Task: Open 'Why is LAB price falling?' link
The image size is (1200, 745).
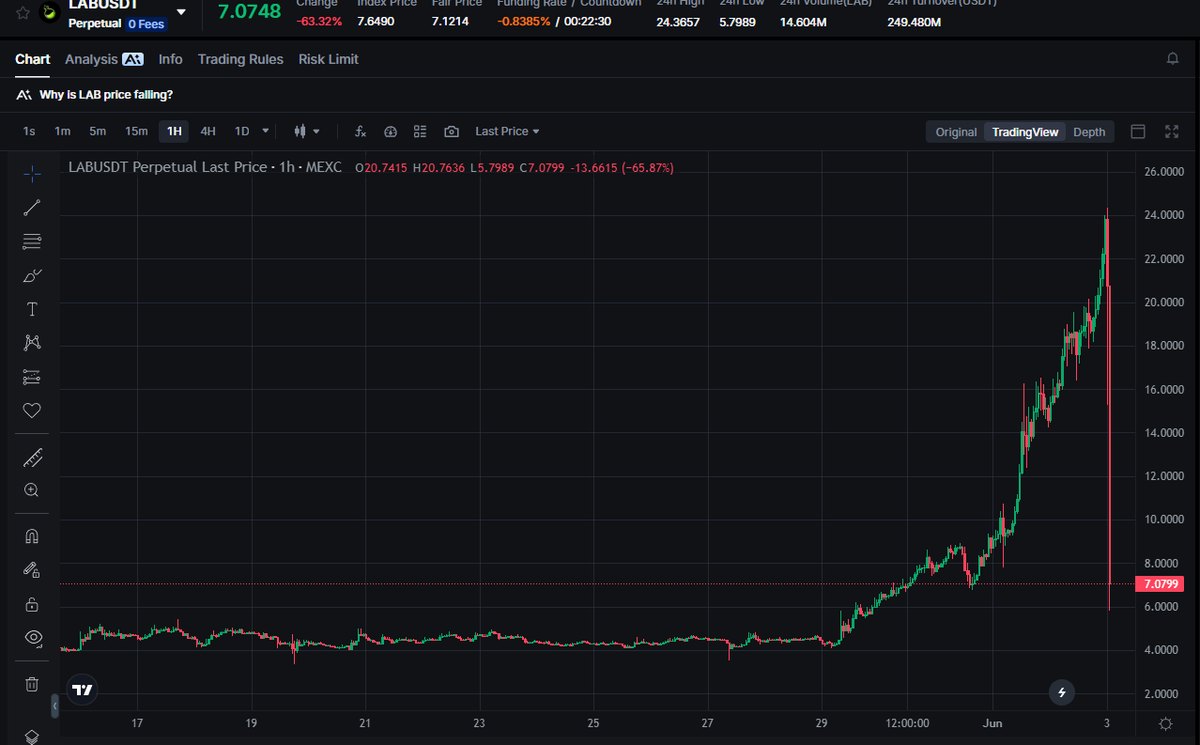Action: (106, 95)
